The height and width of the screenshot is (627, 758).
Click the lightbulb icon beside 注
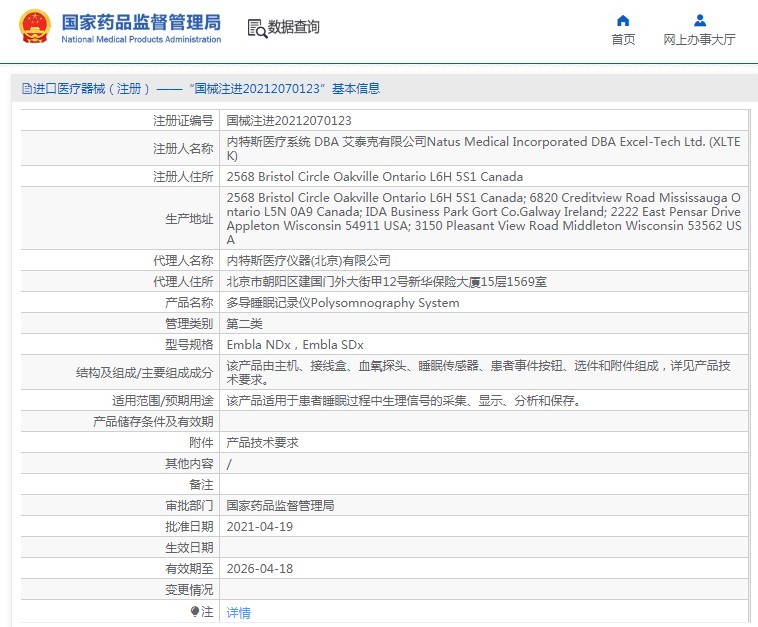pos(194,612)
